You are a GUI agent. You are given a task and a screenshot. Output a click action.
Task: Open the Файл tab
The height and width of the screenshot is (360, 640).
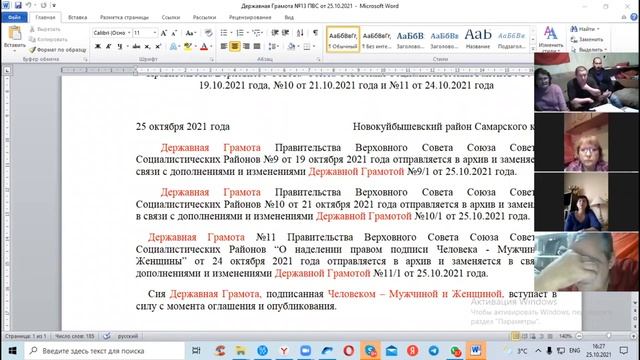pos(14,17)
